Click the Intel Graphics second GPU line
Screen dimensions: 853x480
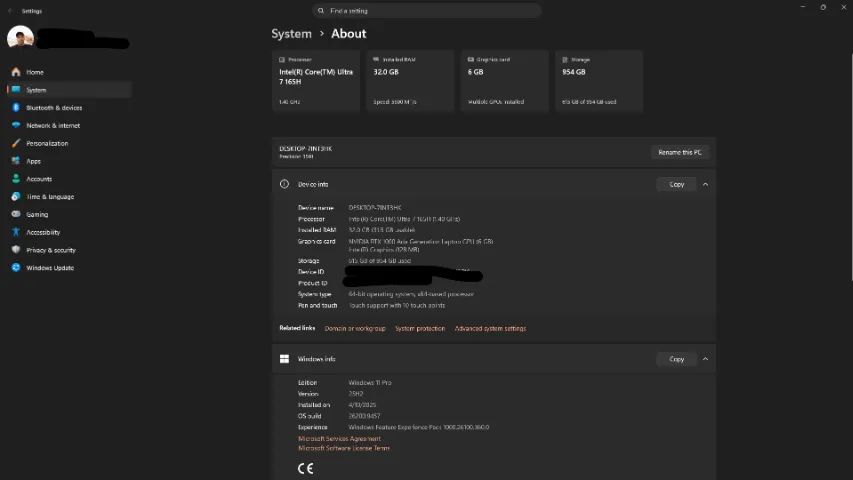pos(384,250)
